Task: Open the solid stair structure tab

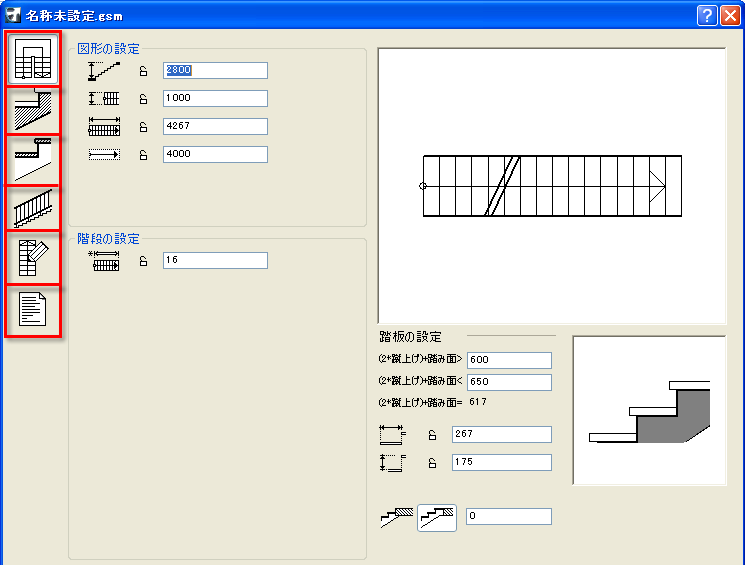Action: [x=33, y=110]
